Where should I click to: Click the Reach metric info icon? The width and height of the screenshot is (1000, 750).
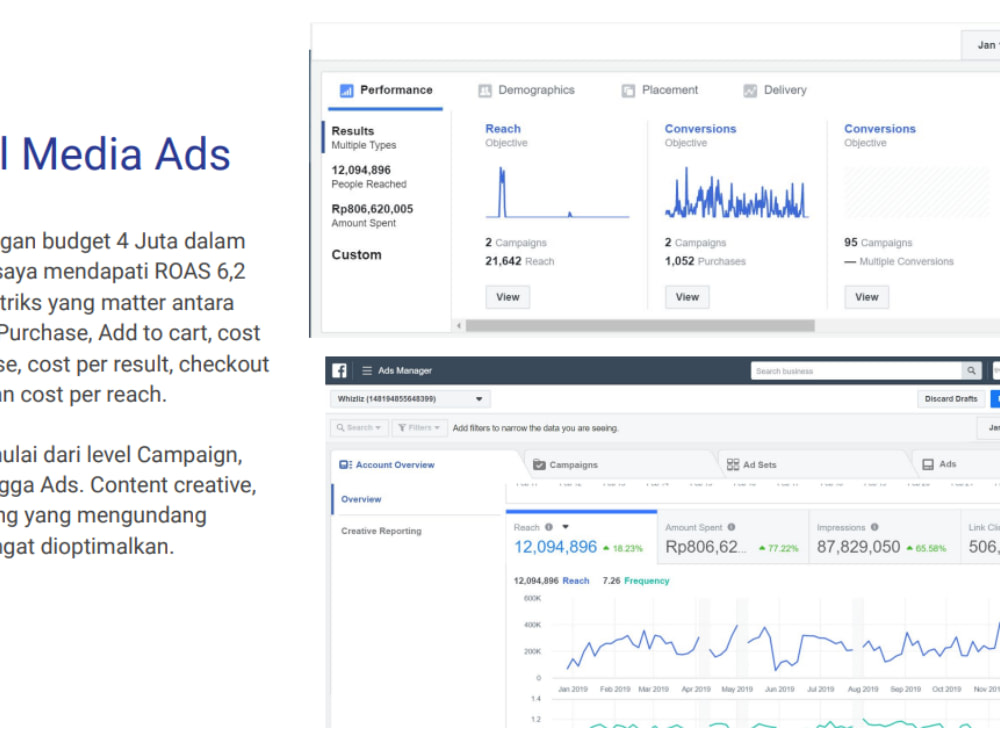[x=548, y=527]
